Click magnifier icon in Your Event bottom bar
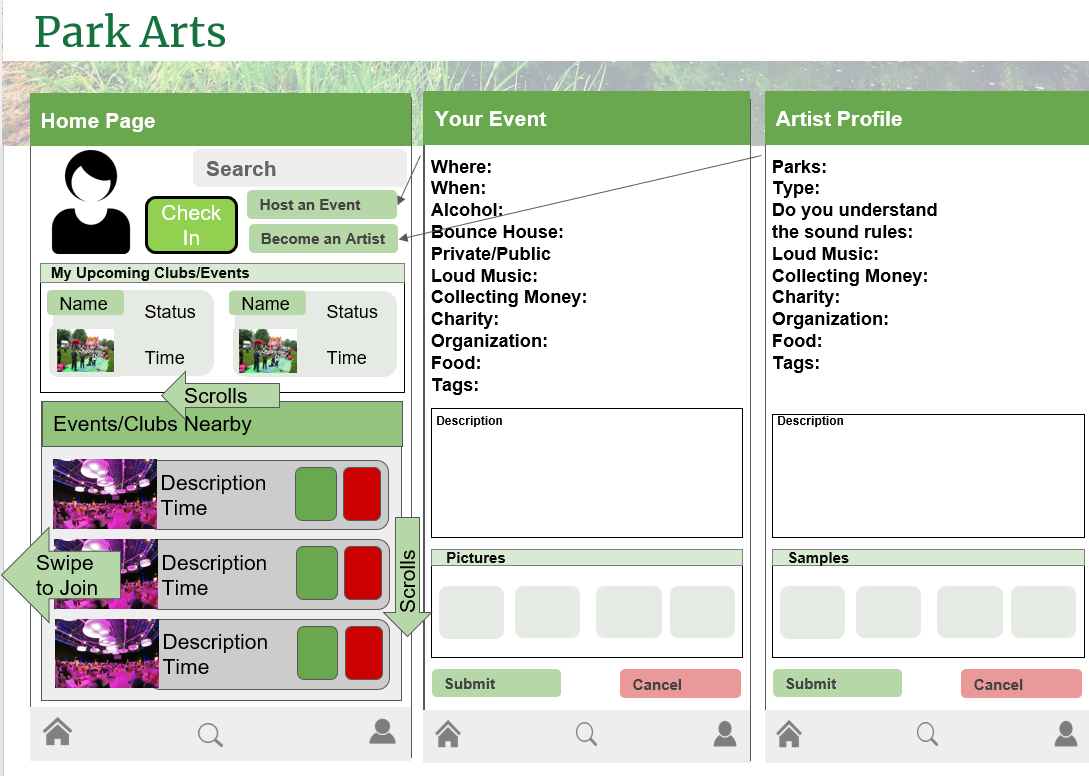Image resolution: width=1089 pixels, height=776 pixels. pyautogui.click(x=587, y=735)
